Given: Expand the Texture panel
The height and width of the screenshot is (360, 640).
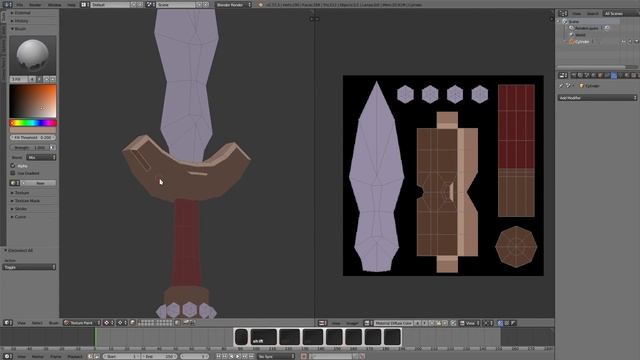Looking at the screenshot, I should (21, 193).
